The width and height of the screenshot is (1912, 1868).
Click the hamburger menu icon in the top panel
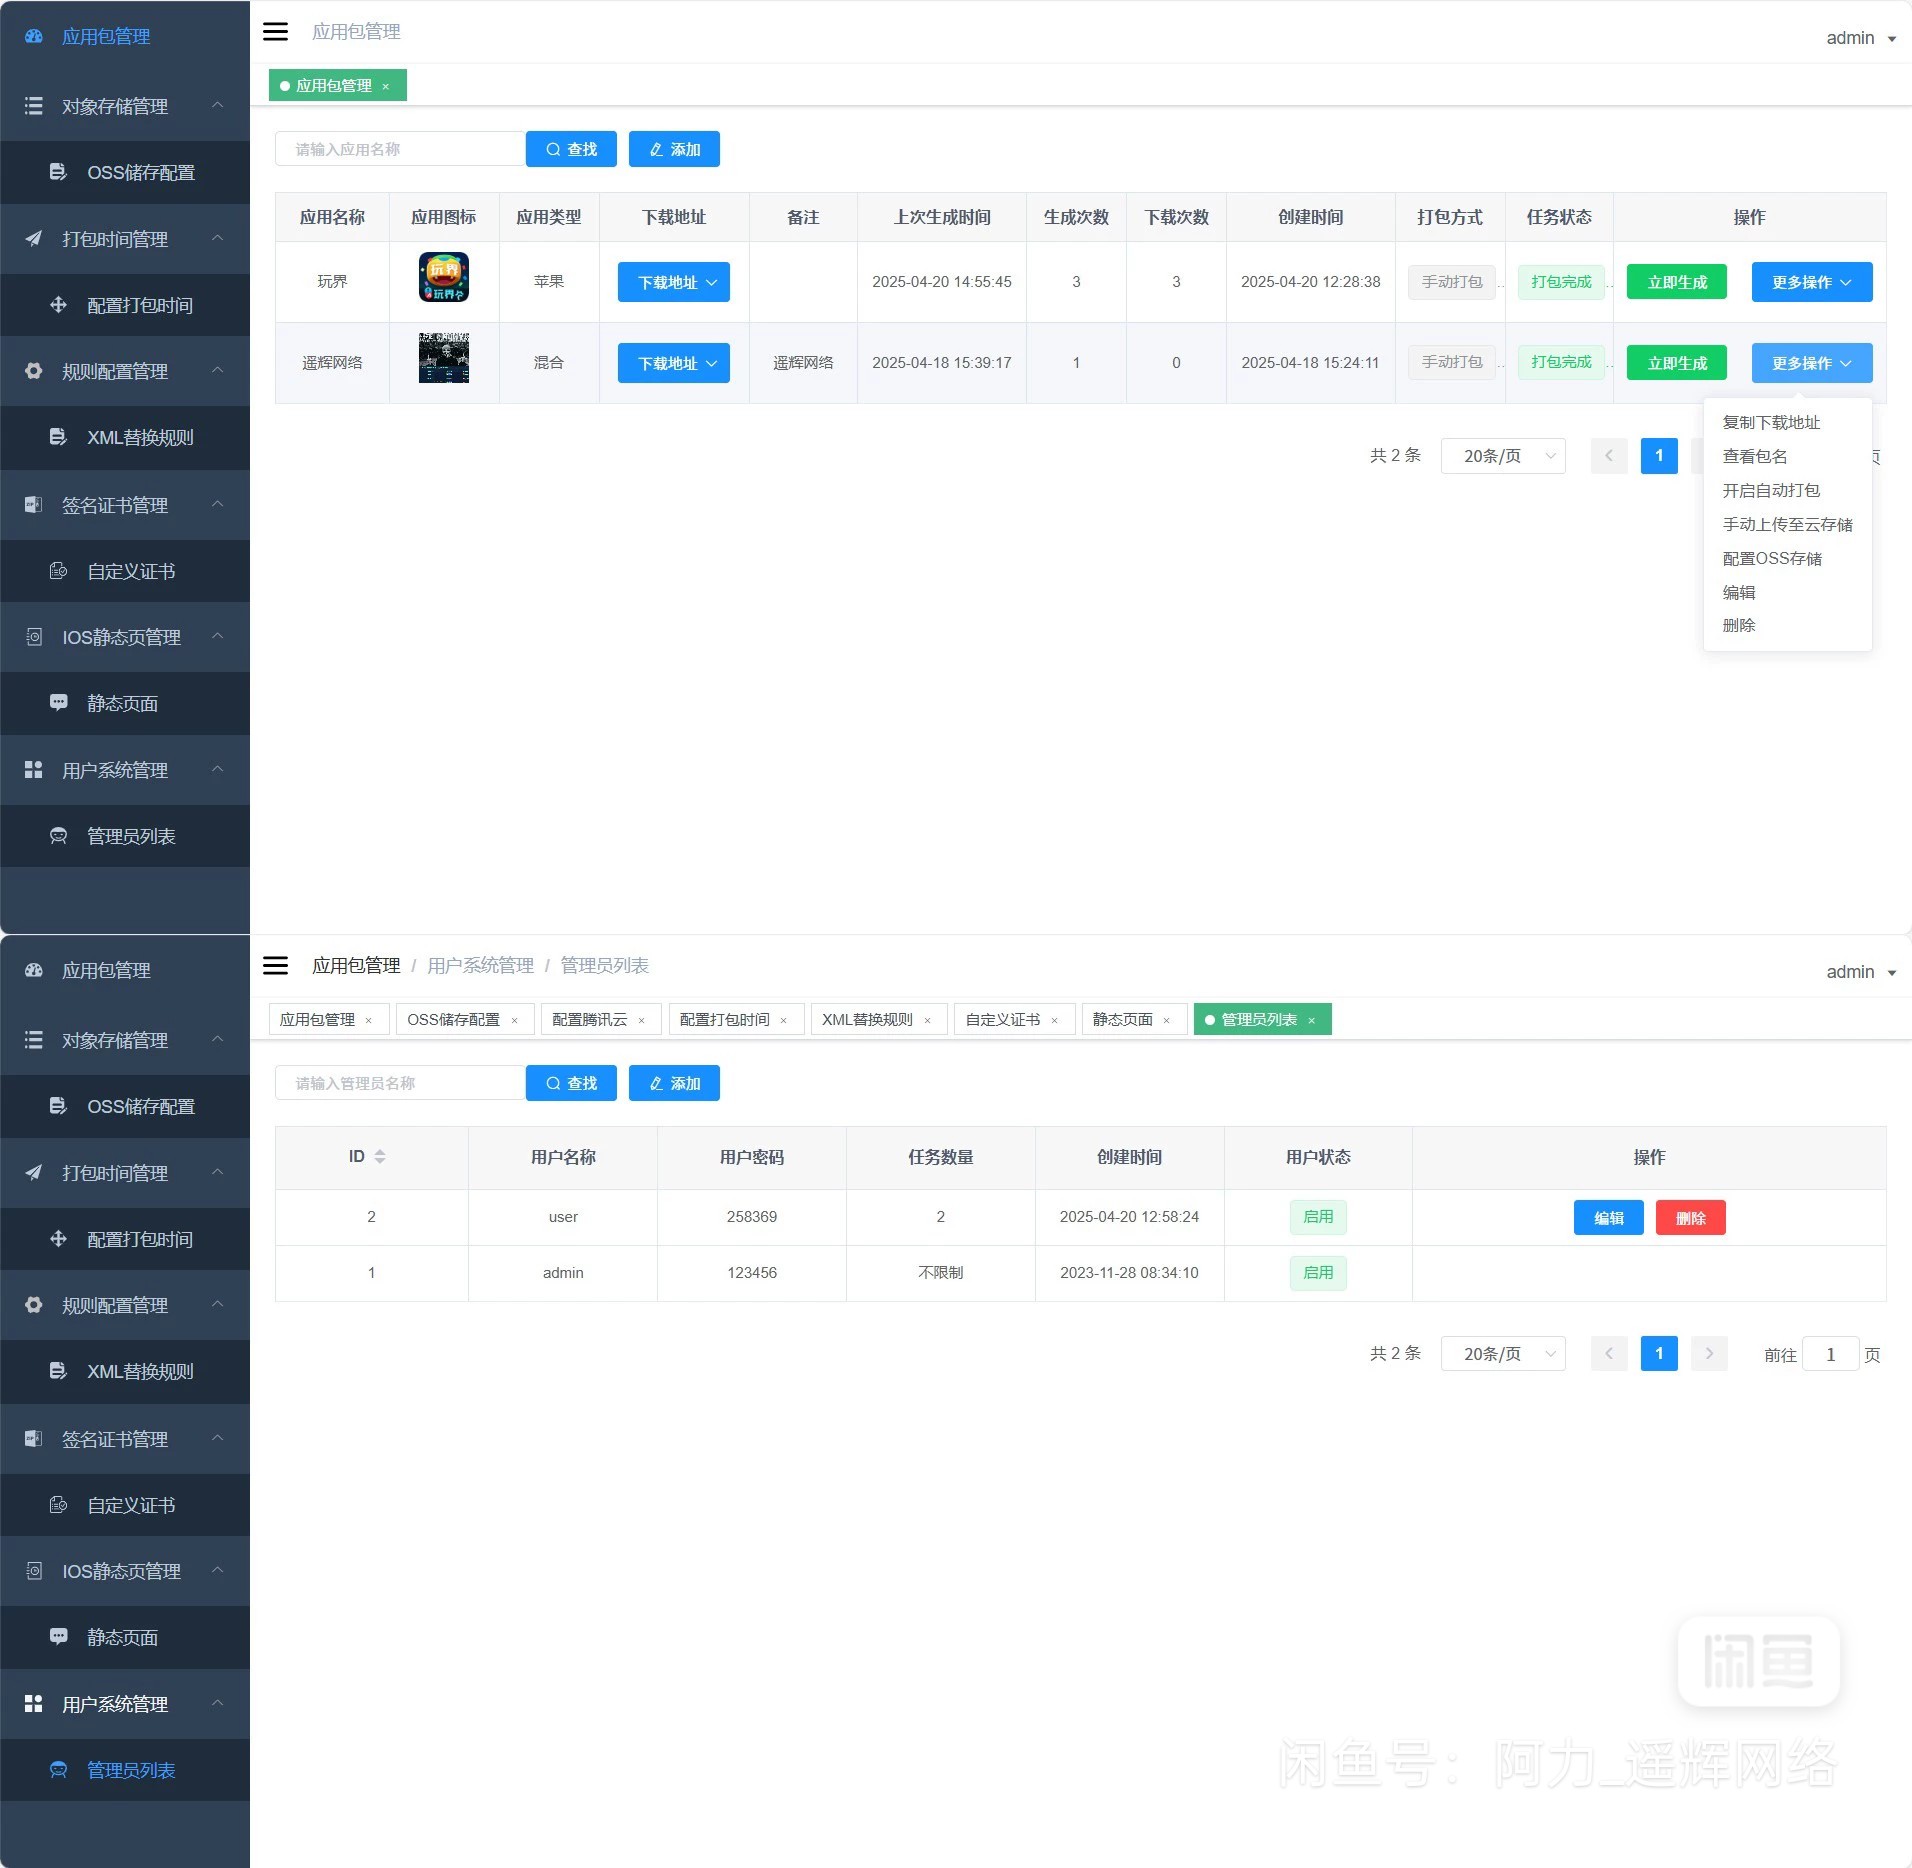[275, 32]
